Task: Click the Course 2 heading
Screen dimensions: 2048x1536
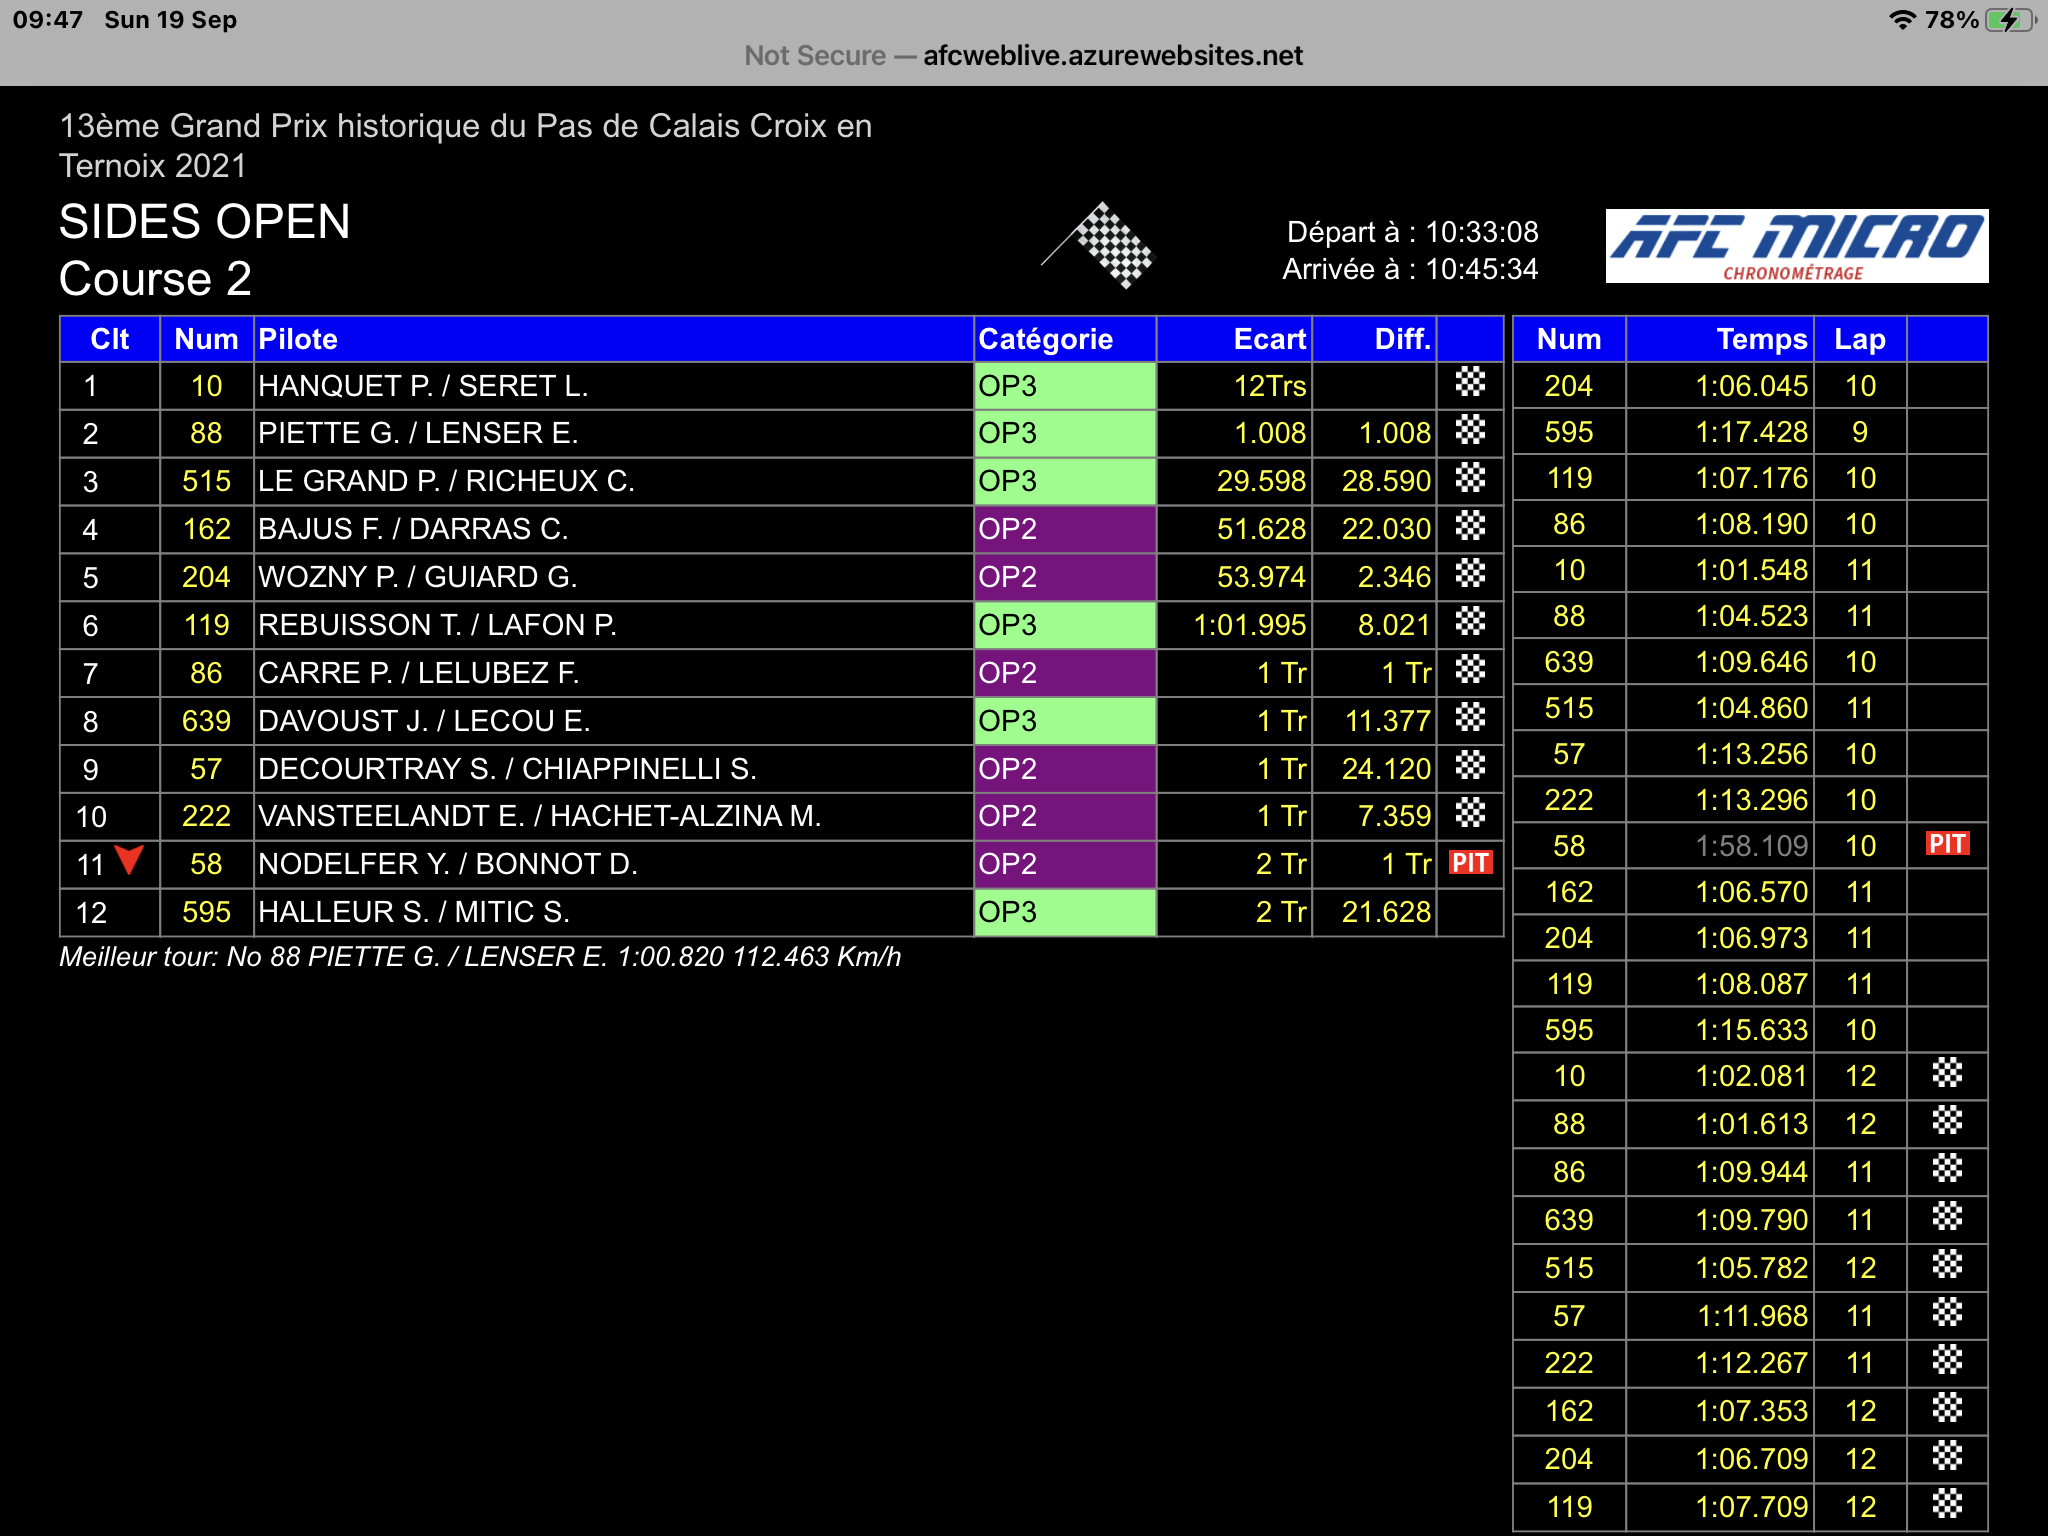Action: (155, 278)
